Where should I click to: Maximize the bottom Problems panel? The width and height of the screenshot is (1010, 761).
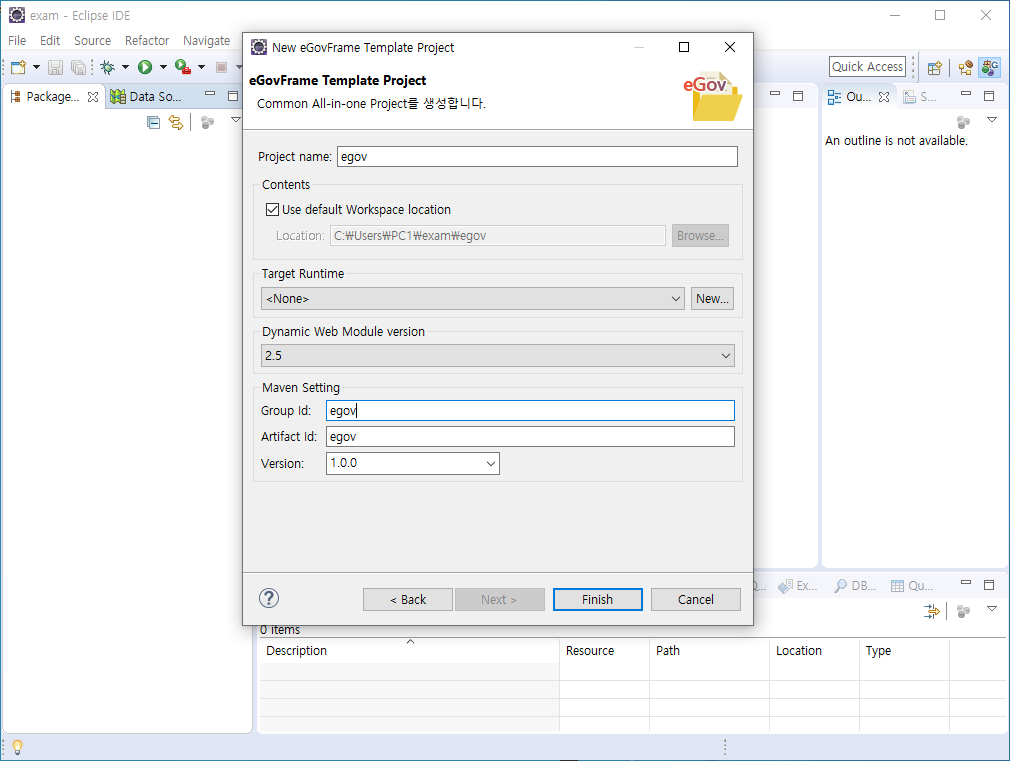(x=989, y=584)
